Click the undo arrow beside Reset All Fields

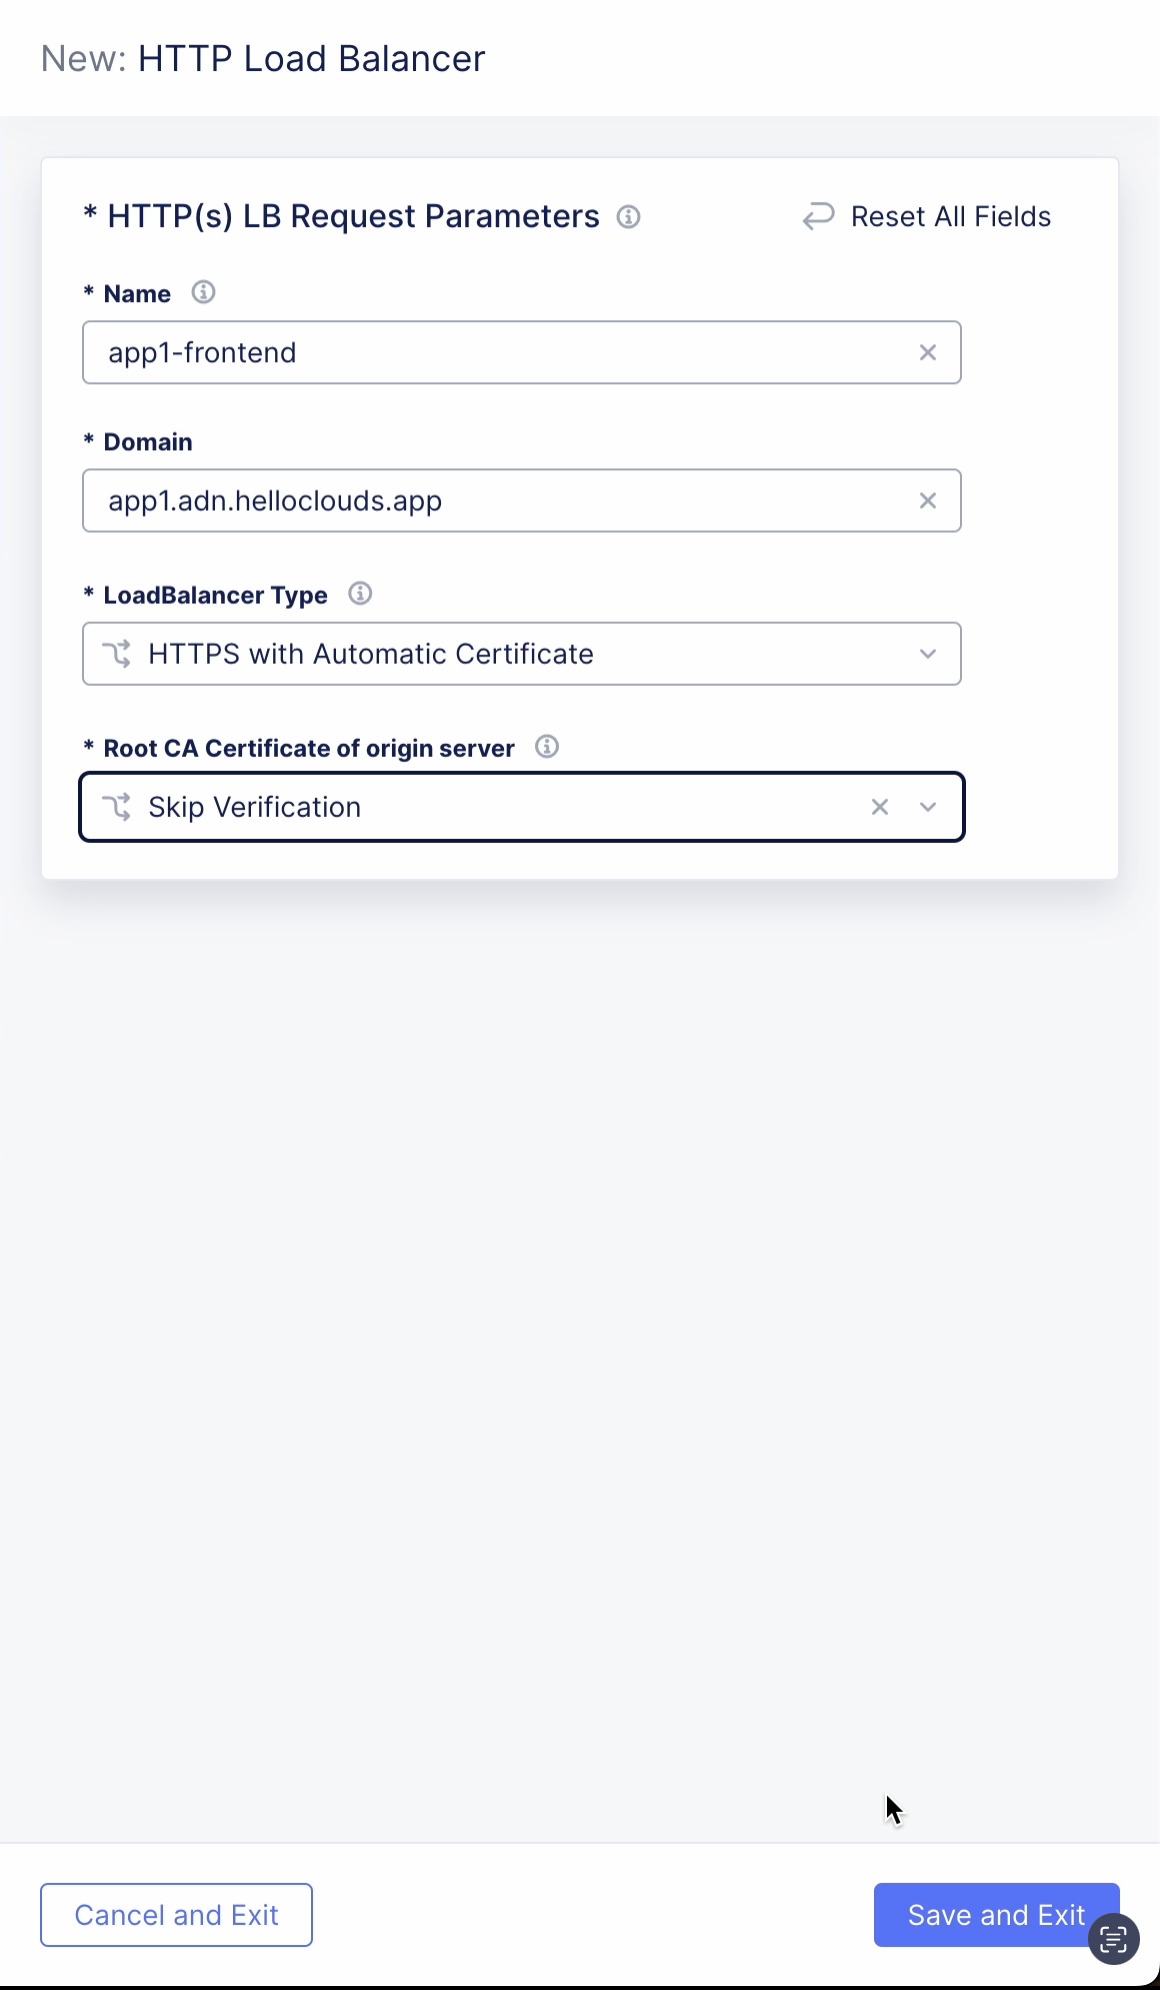tap(818, 216)
